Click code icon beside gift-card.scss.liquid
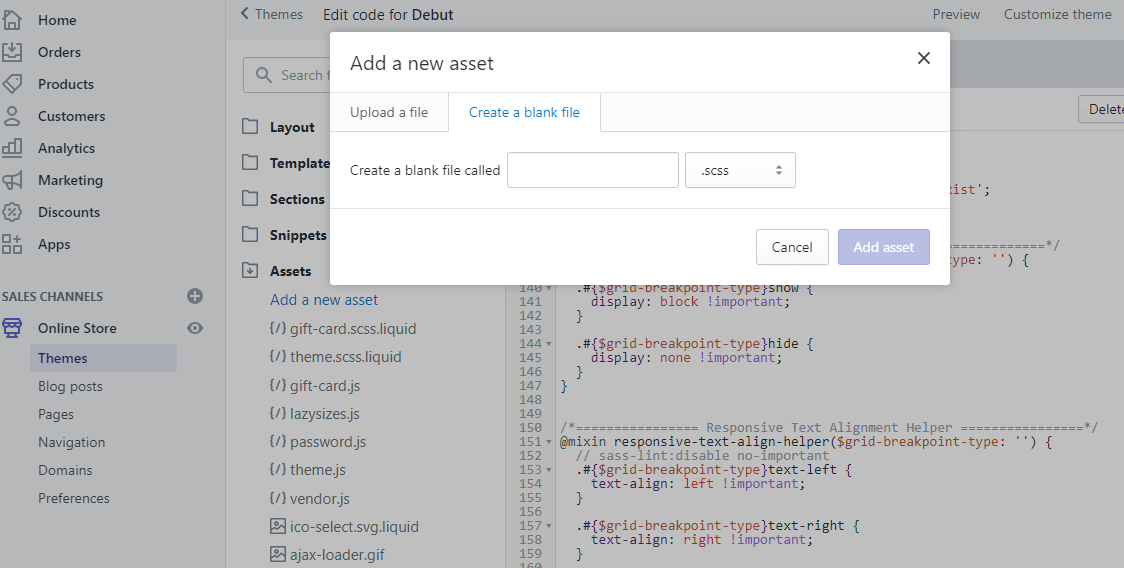The width and height of the screenshot is (1124, 568). (x=278, y=328)
